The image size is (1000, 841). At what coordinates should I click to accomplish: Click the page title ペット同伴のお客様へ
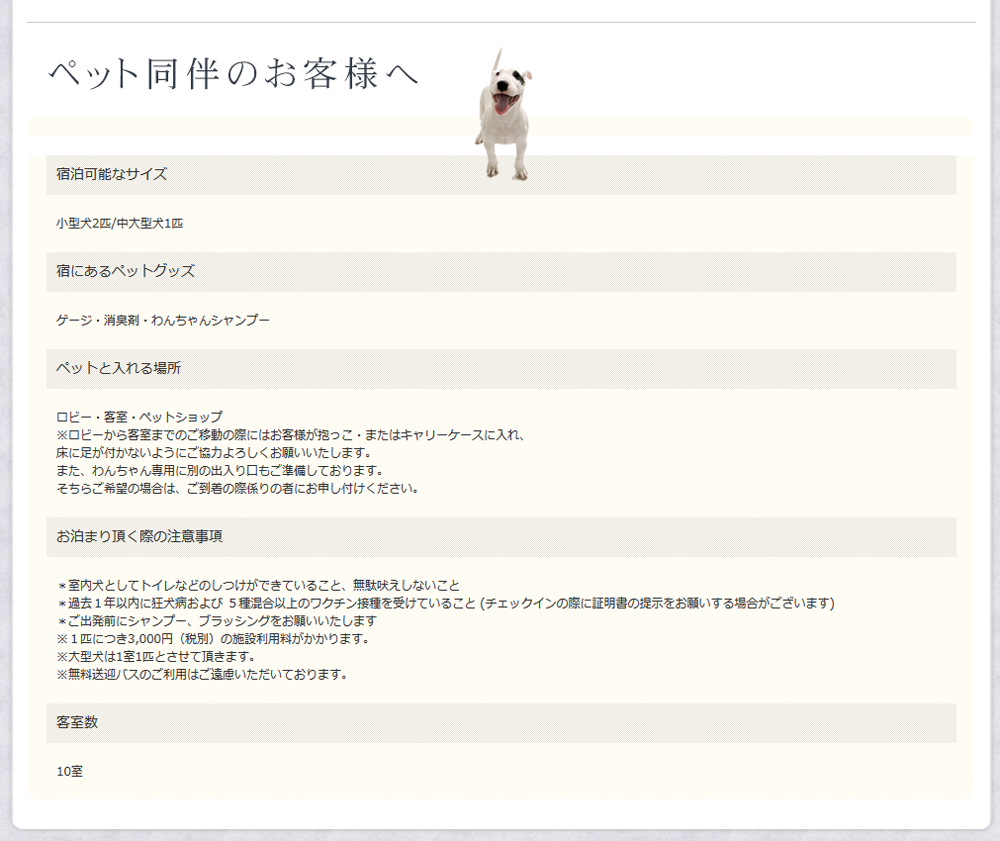233,73
